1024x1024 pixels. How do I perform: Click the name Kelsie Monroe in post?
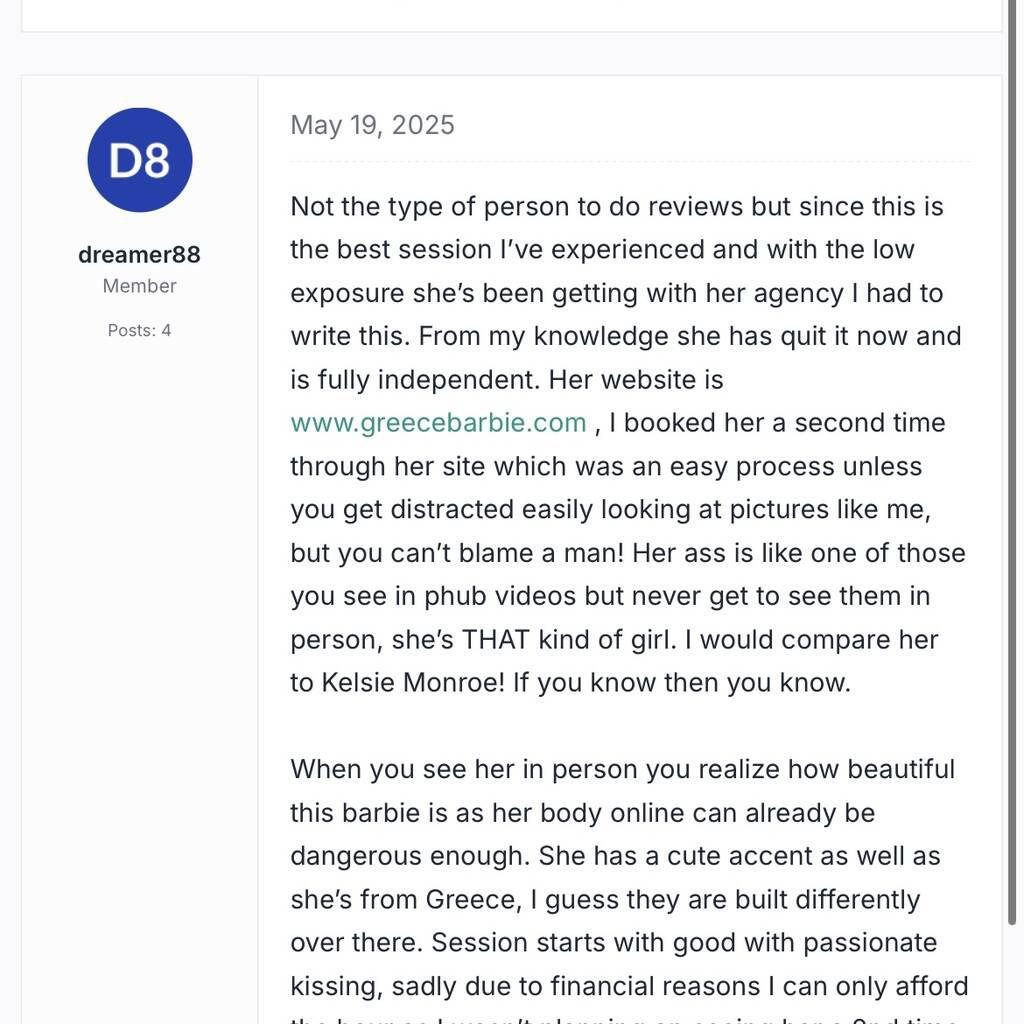point(412,683)
